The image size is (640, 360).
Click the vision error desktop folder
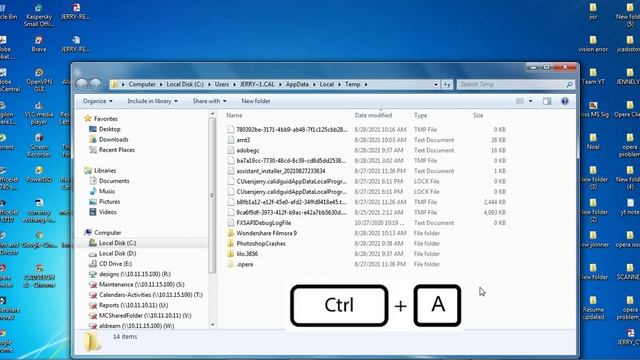593,44
